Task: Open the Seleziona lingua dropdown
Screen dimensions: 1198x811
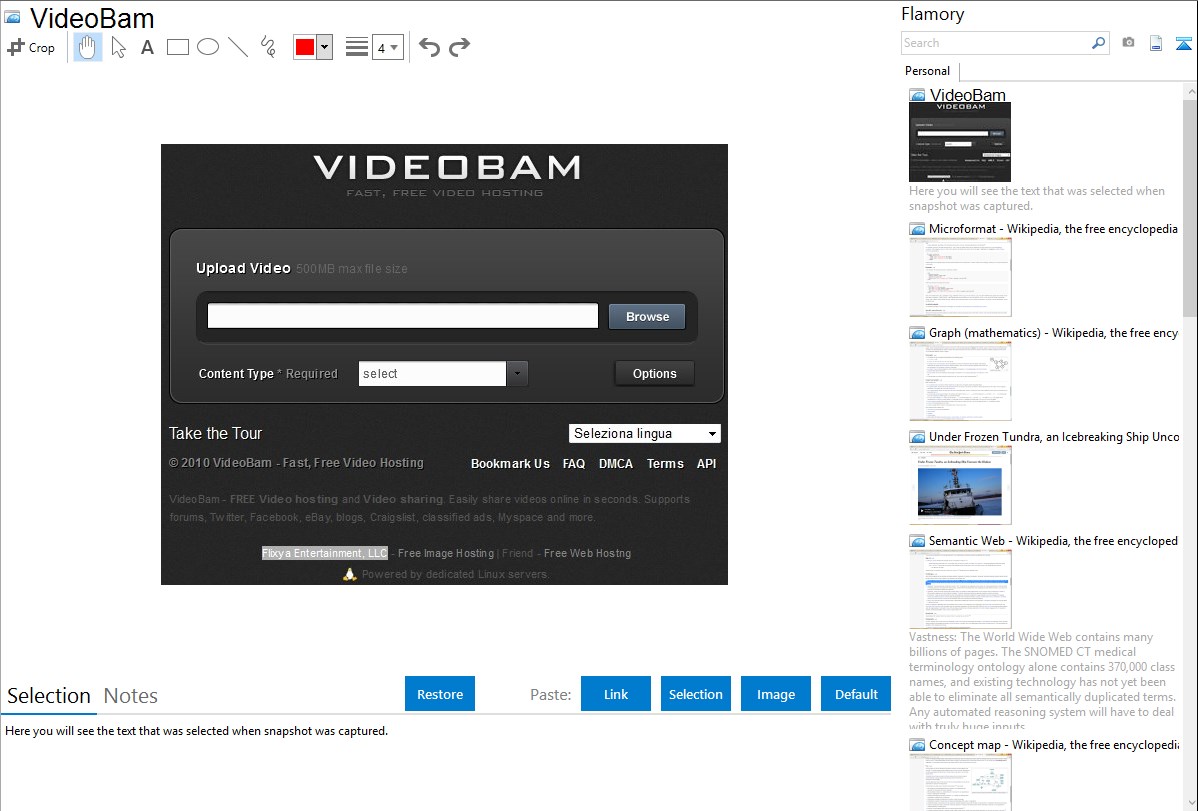Action: (645, 434)
